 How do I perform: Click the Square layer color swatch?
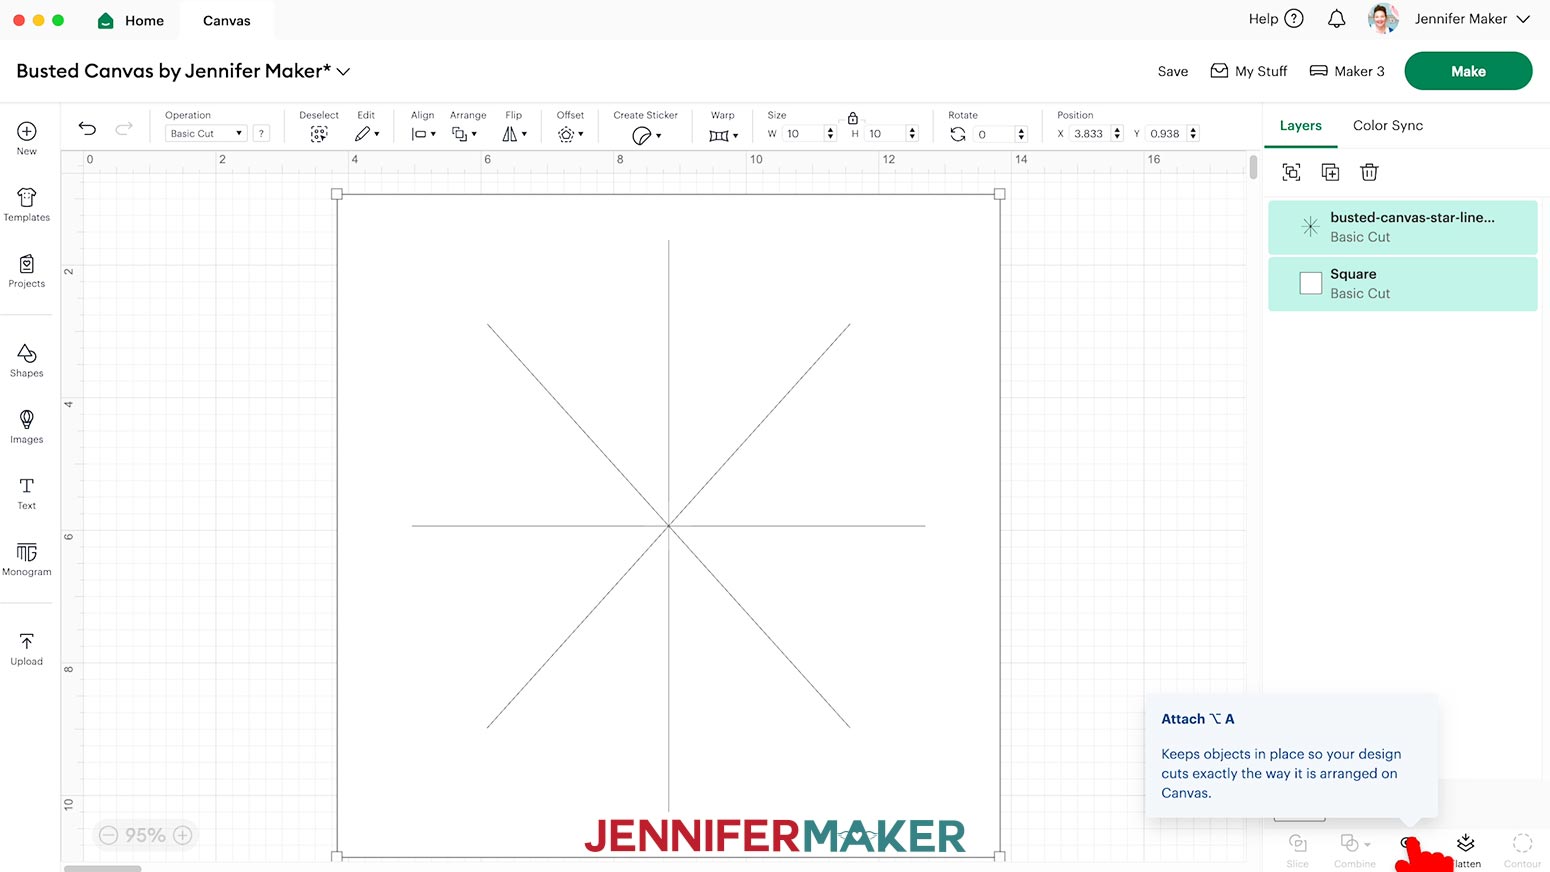(x=1311, y=284)
